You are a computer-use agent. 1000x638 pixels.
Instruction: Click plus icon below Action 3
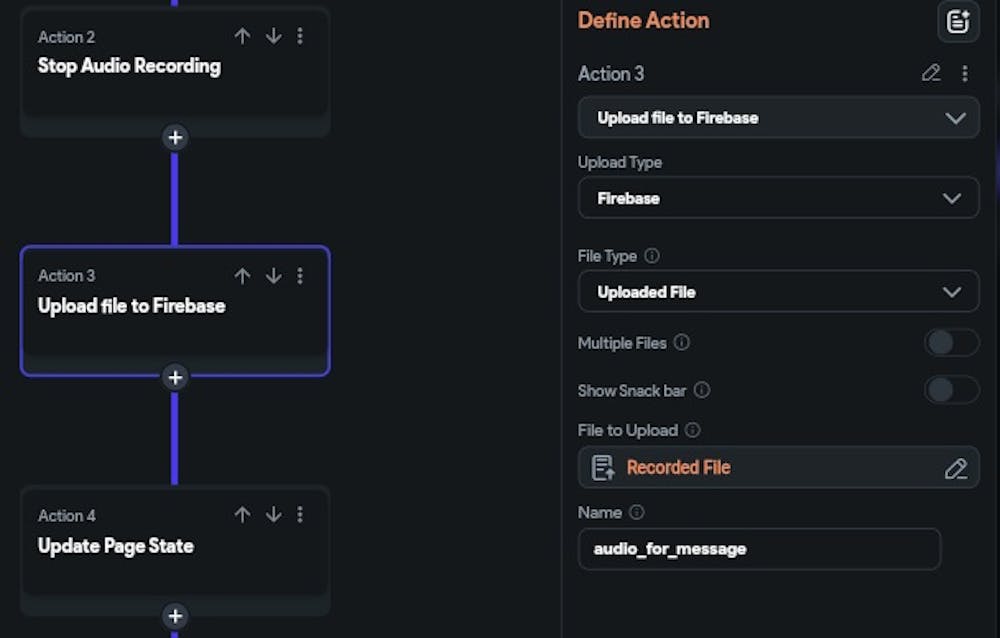point(175,377)
